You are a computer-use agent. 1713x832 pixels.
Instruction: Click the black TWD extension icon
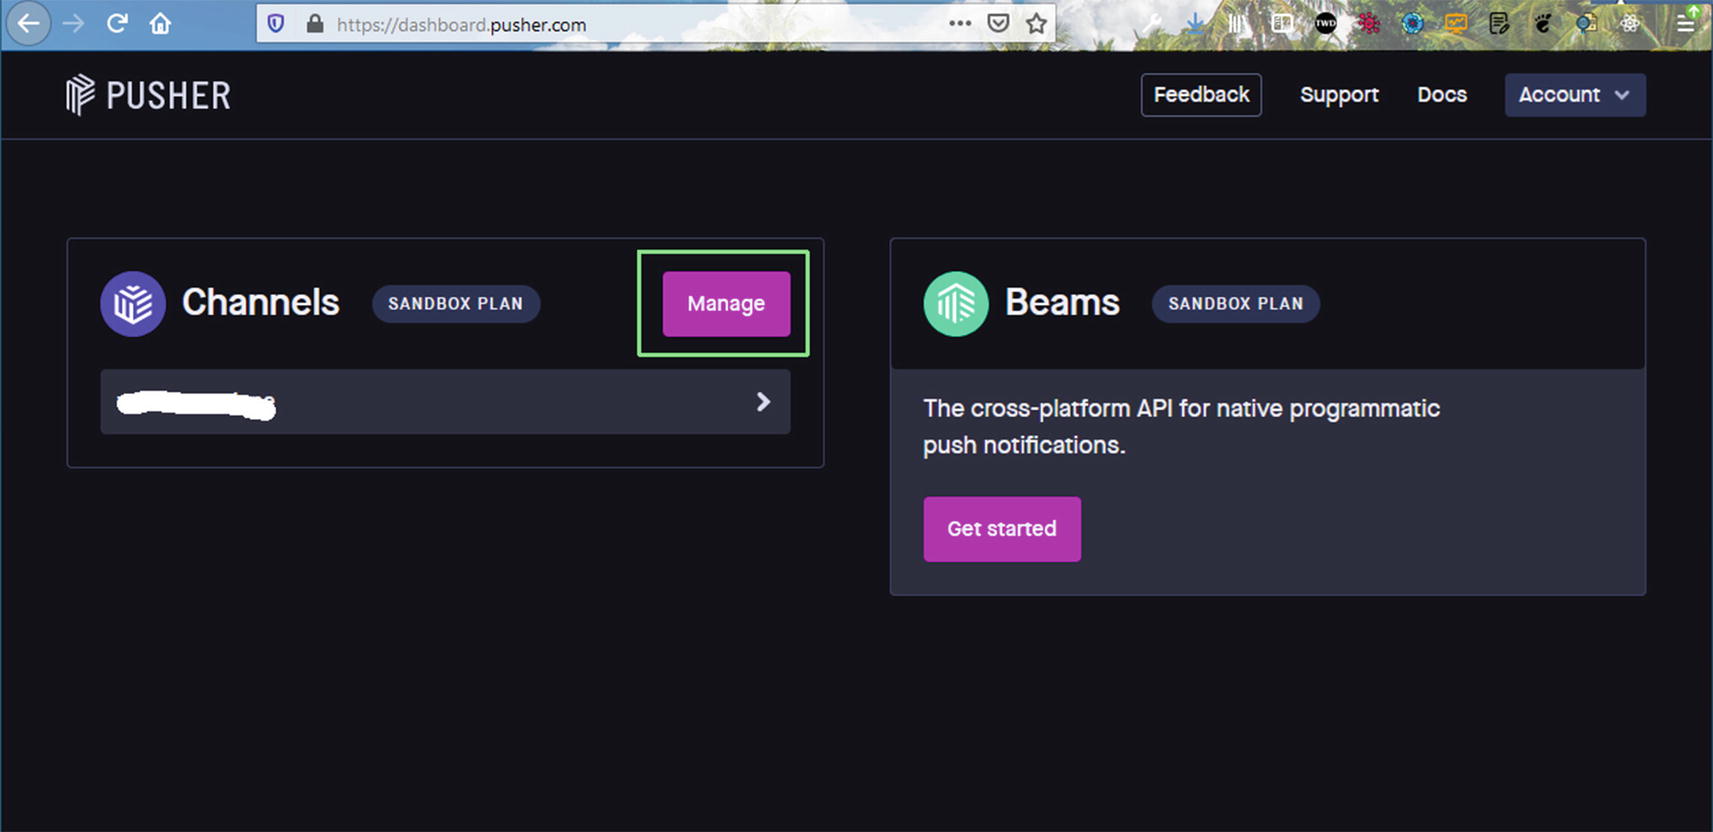click(x=1325, y=24)
